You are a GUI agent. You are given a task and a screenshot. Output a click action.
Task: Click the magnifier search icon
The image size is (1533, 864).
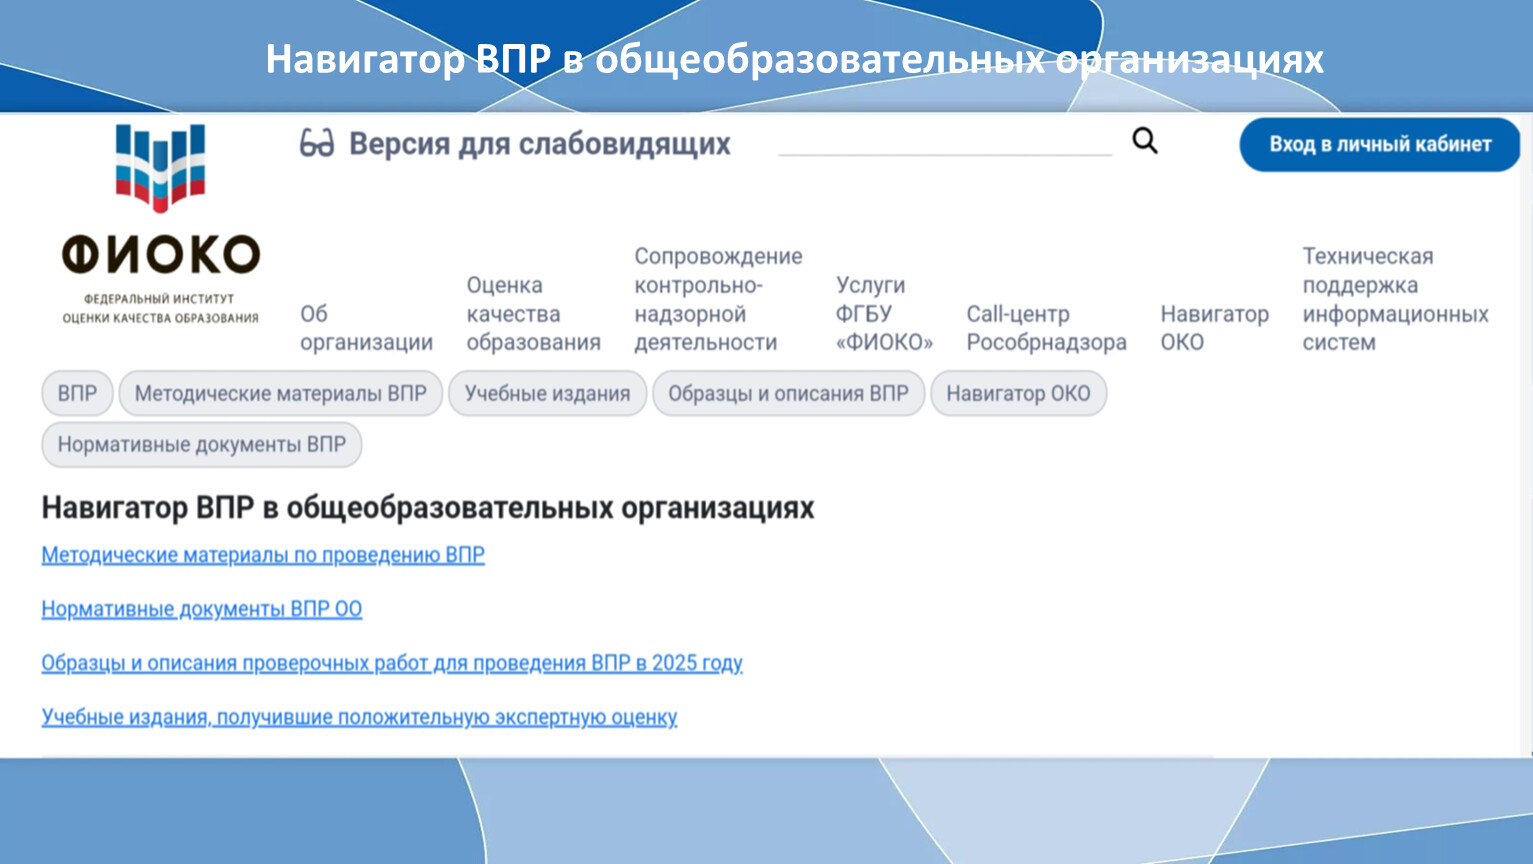pos(1145,141)
